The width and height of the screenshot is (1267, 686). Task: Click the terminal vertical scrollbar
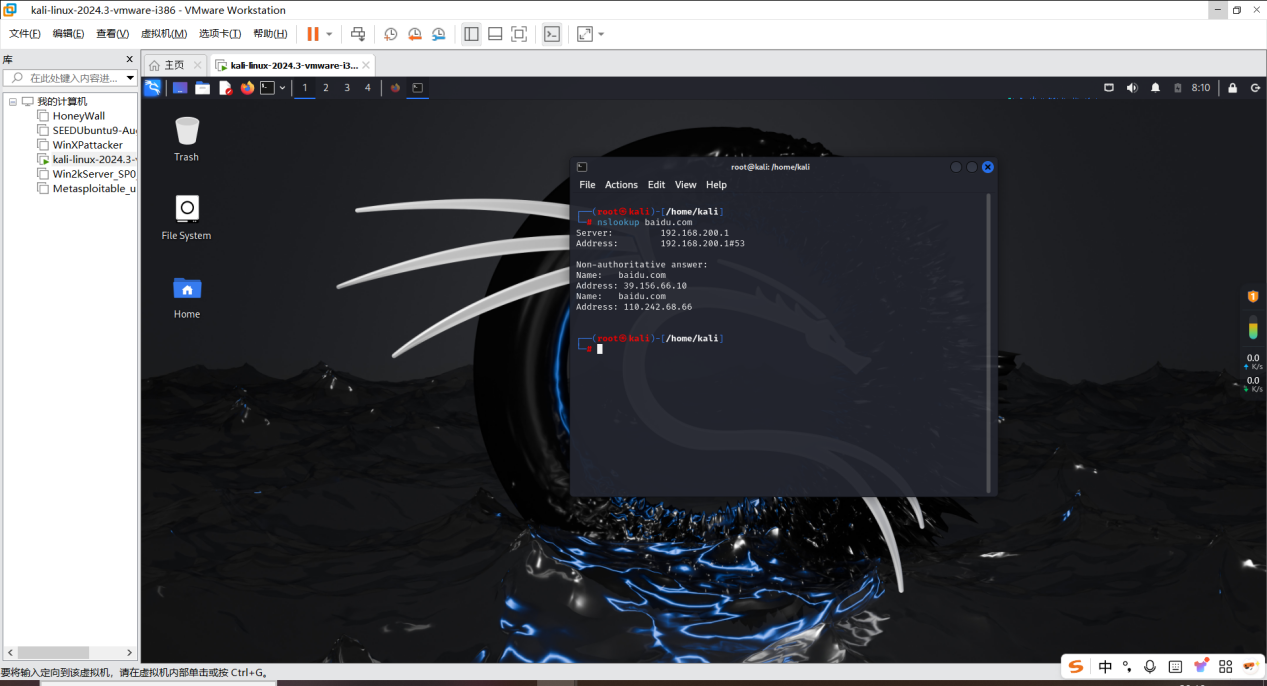[988, 343]
